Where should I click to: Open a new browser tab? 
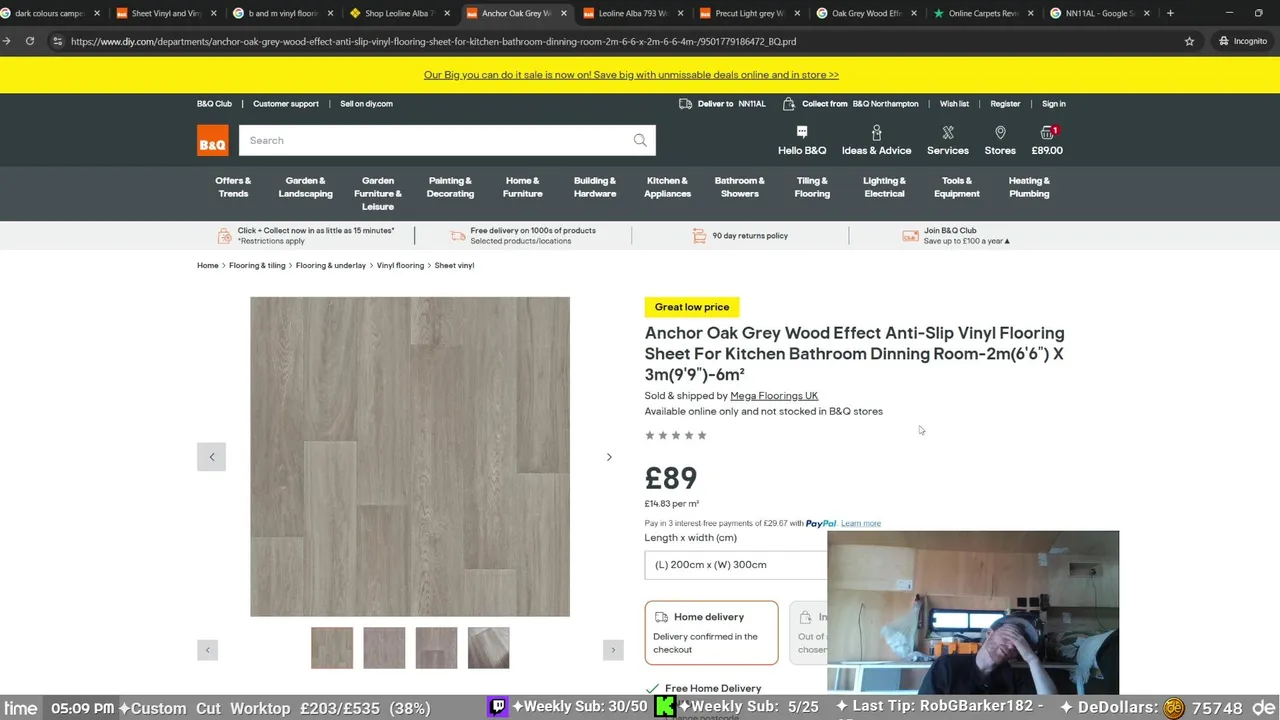[x=1170, y=13]
